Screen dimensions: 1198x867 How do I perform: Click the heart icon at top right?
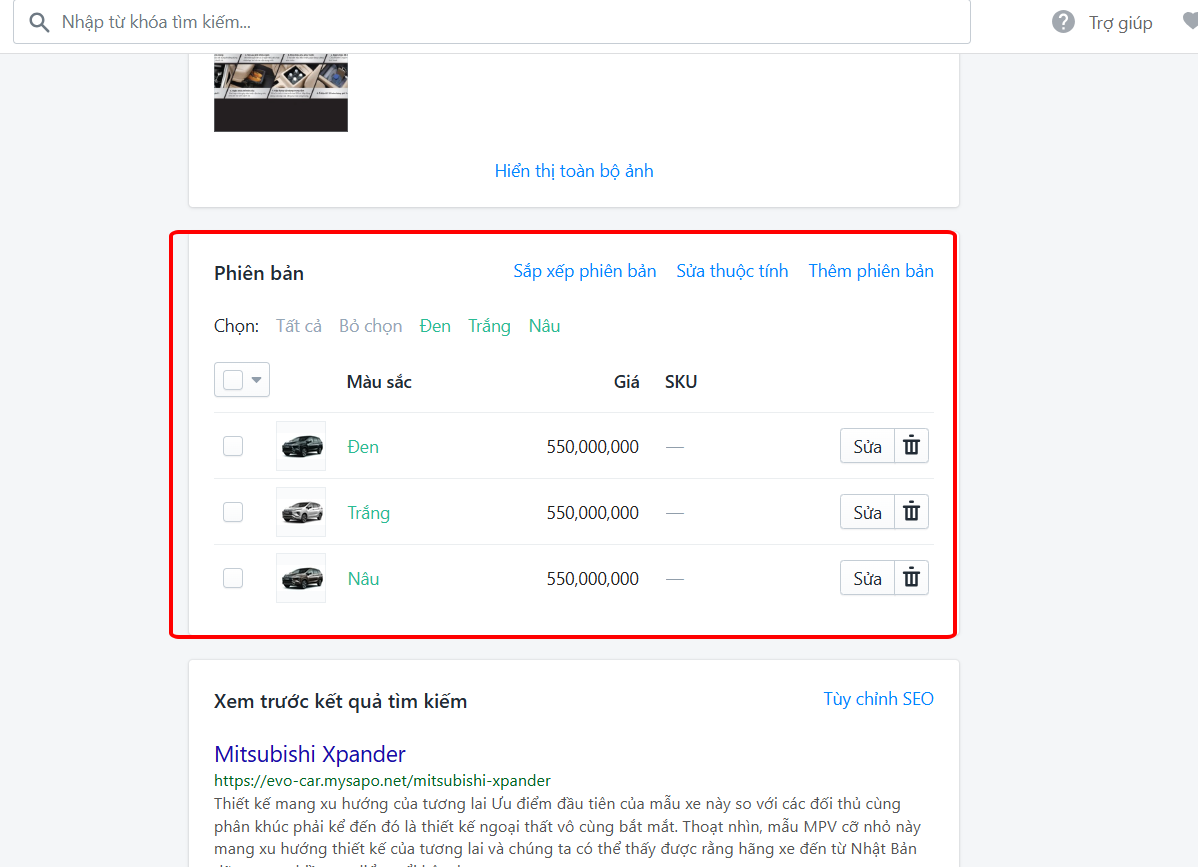[1190, 21]
